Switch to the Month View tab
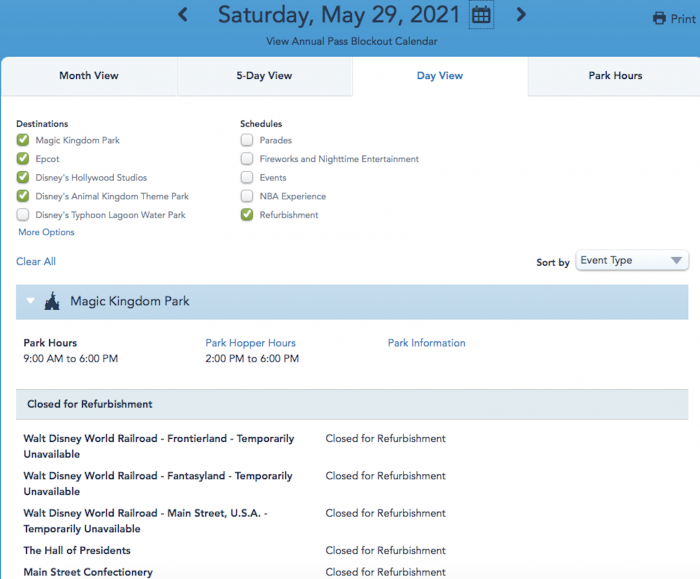This screenshot has height=579, width=700. click(x=89, y=76)
